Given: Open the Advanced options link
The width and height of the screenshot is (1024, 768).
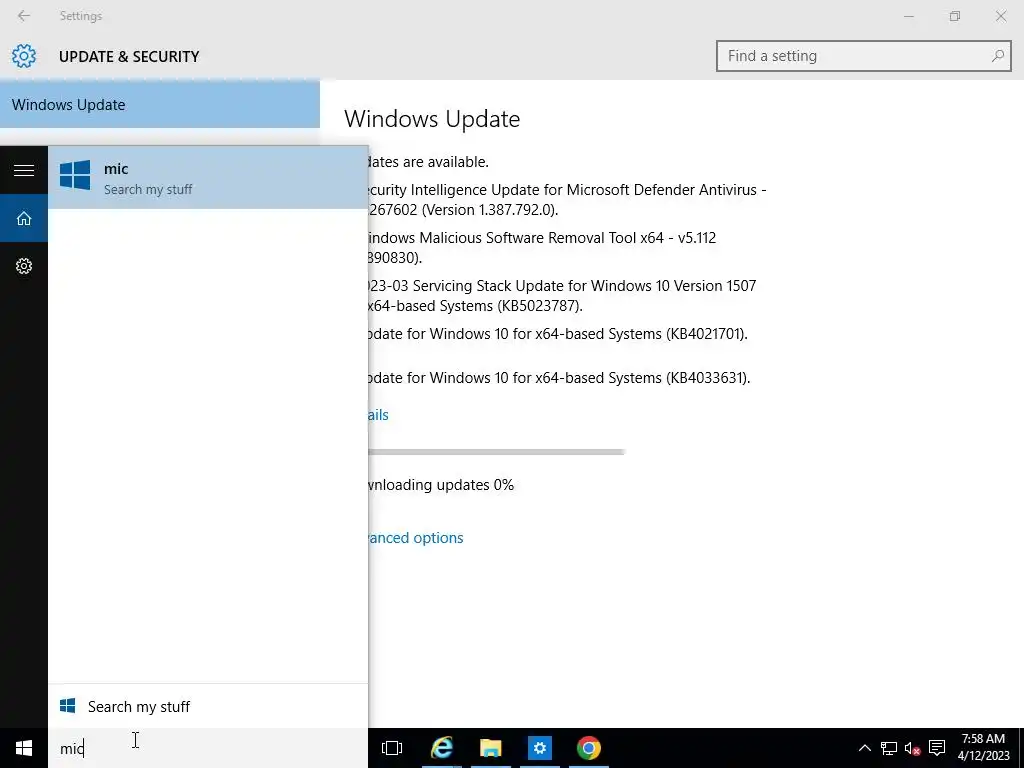Looking at the screenshot, I should (415, 538).
